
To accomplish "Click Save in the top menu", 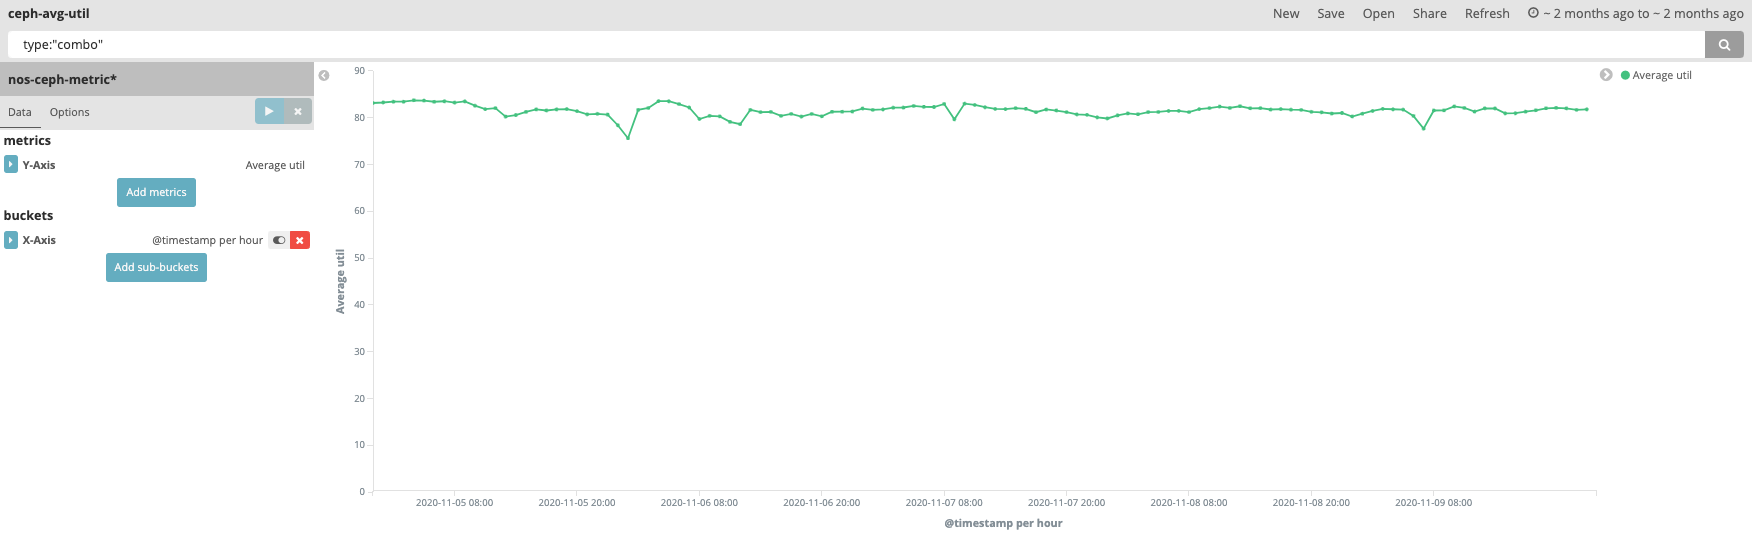I will [1331, 13].
